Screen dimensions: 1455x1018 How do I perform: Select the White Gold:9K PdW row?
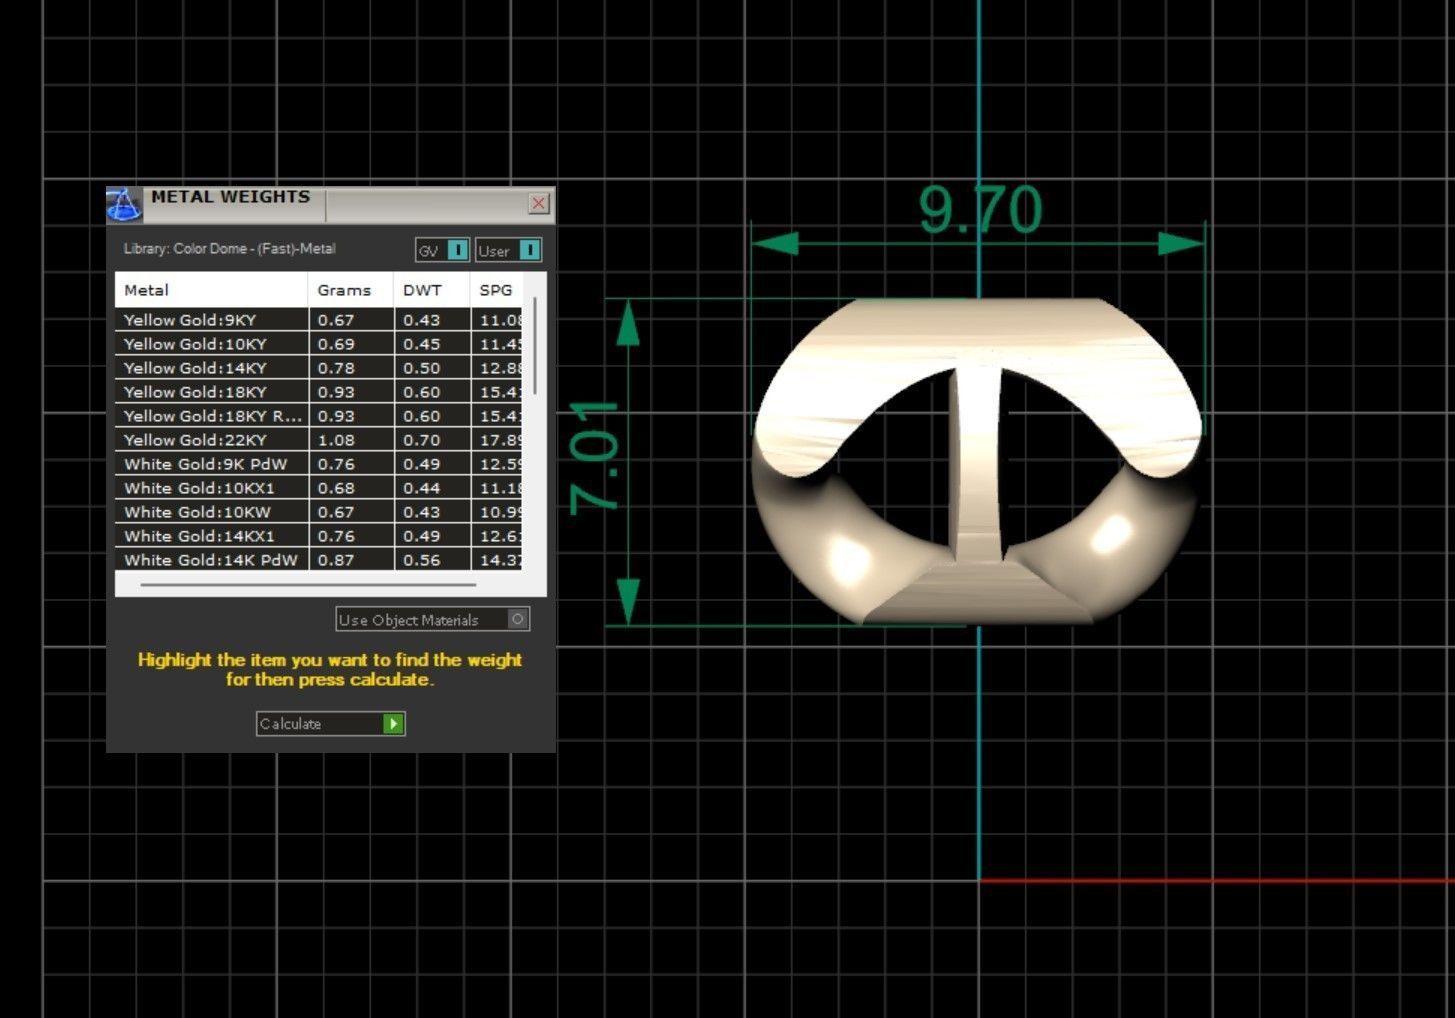coord(318,464)
